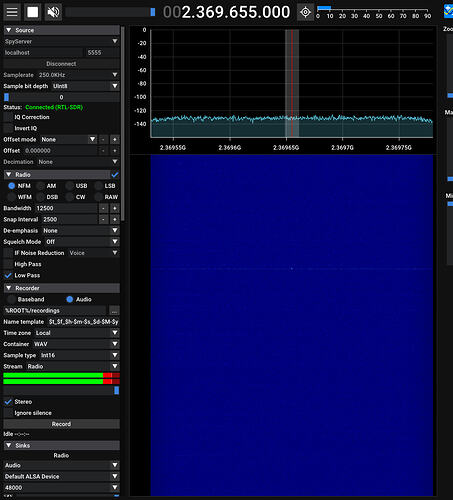
Task: Open the hamburger menu
Action: 12,12
